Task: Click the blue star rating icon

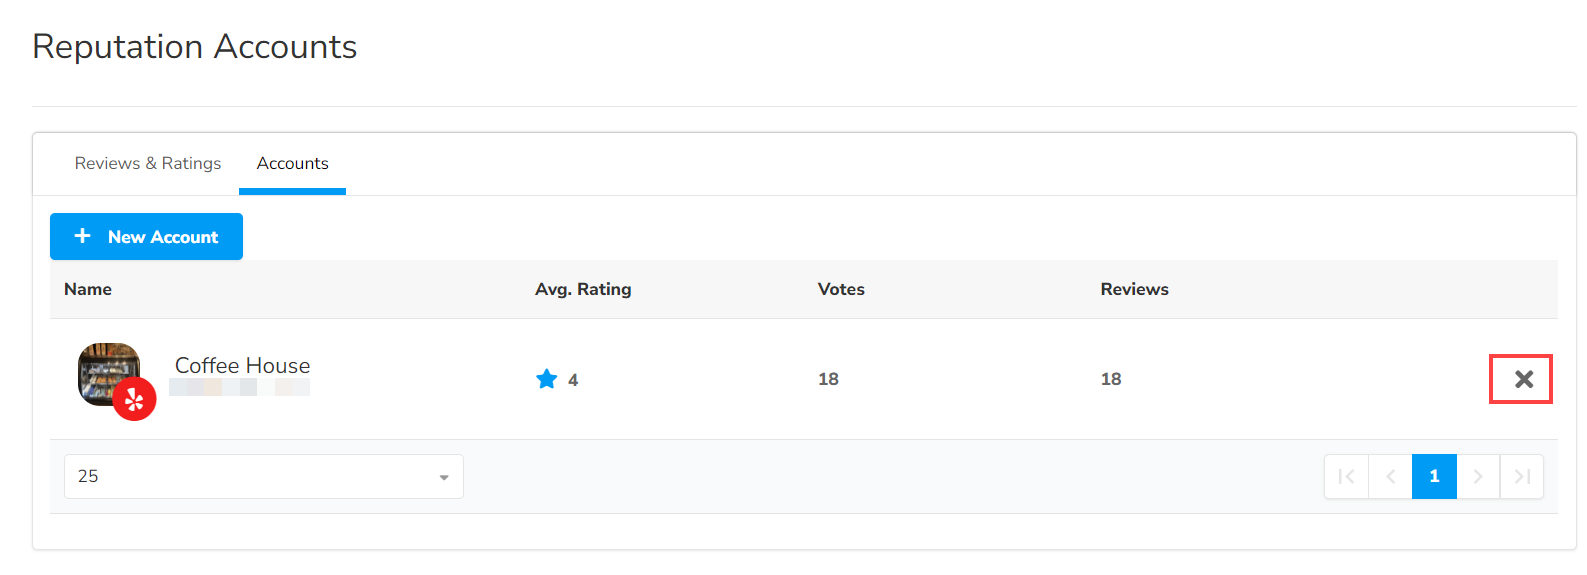Action: pos(547,379)
